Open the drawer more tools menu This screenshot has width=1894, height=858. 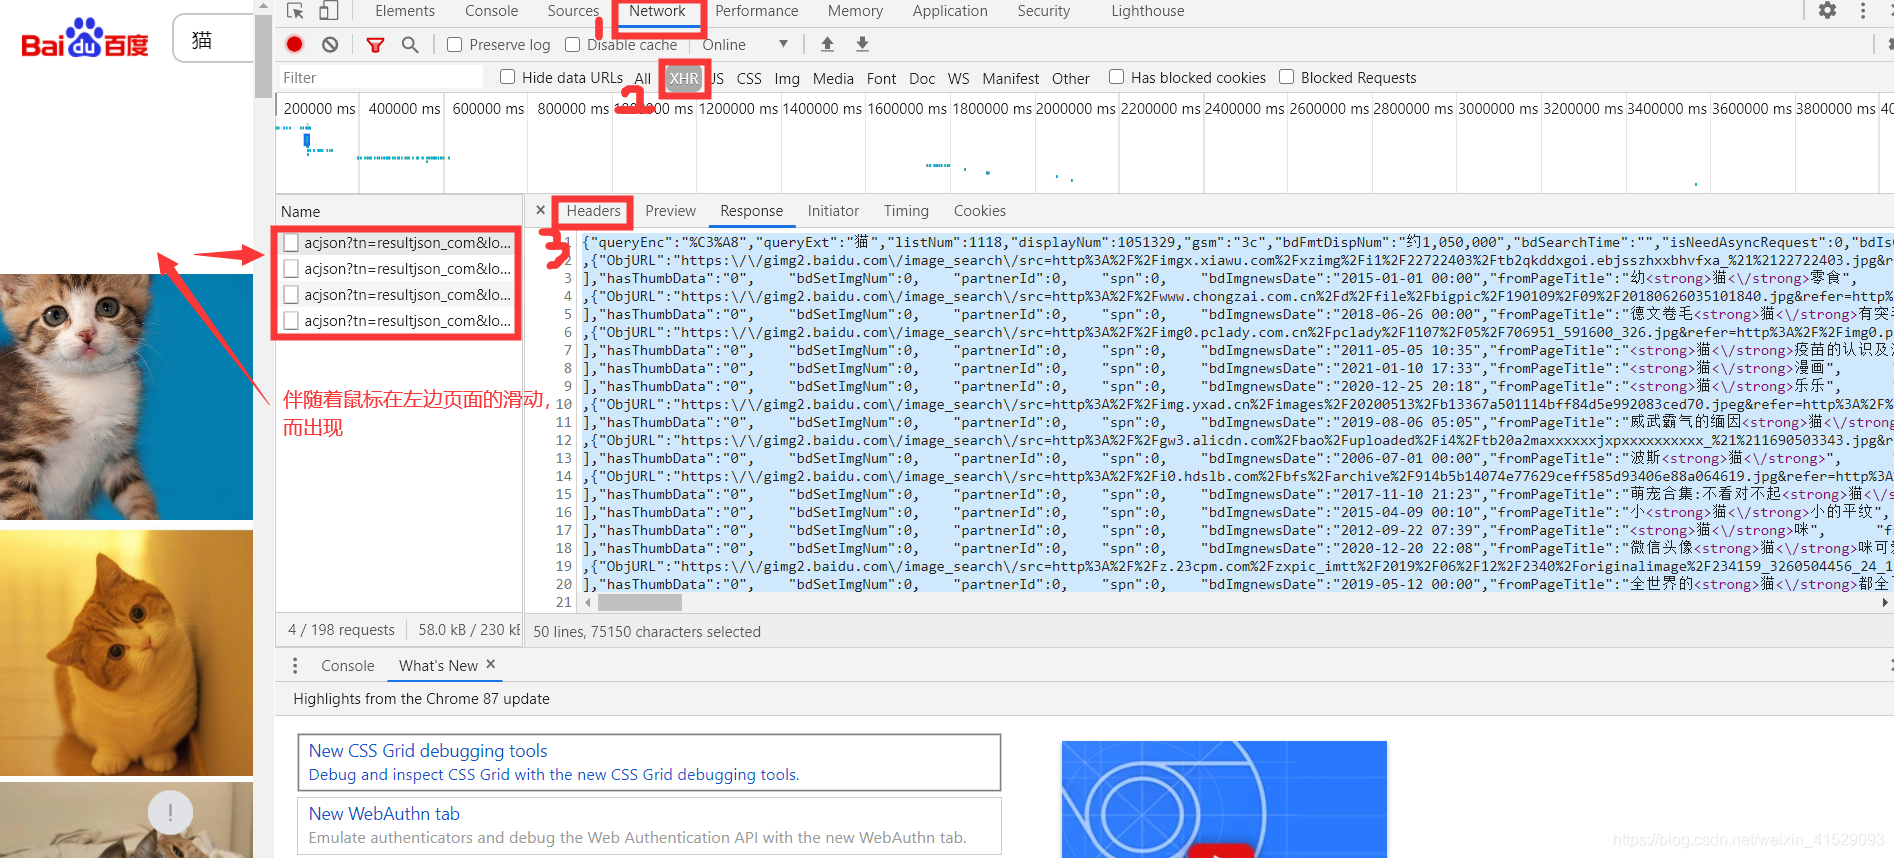click(295, 666)
